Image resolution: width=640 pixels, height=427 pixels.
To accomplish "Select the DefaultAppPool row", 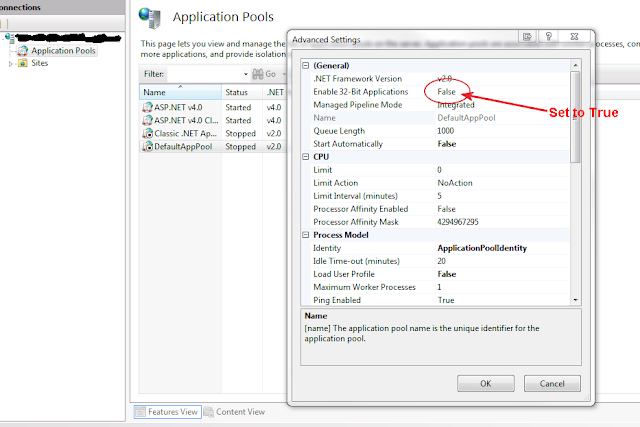I will pyautogui.click(x=213, y=147).
